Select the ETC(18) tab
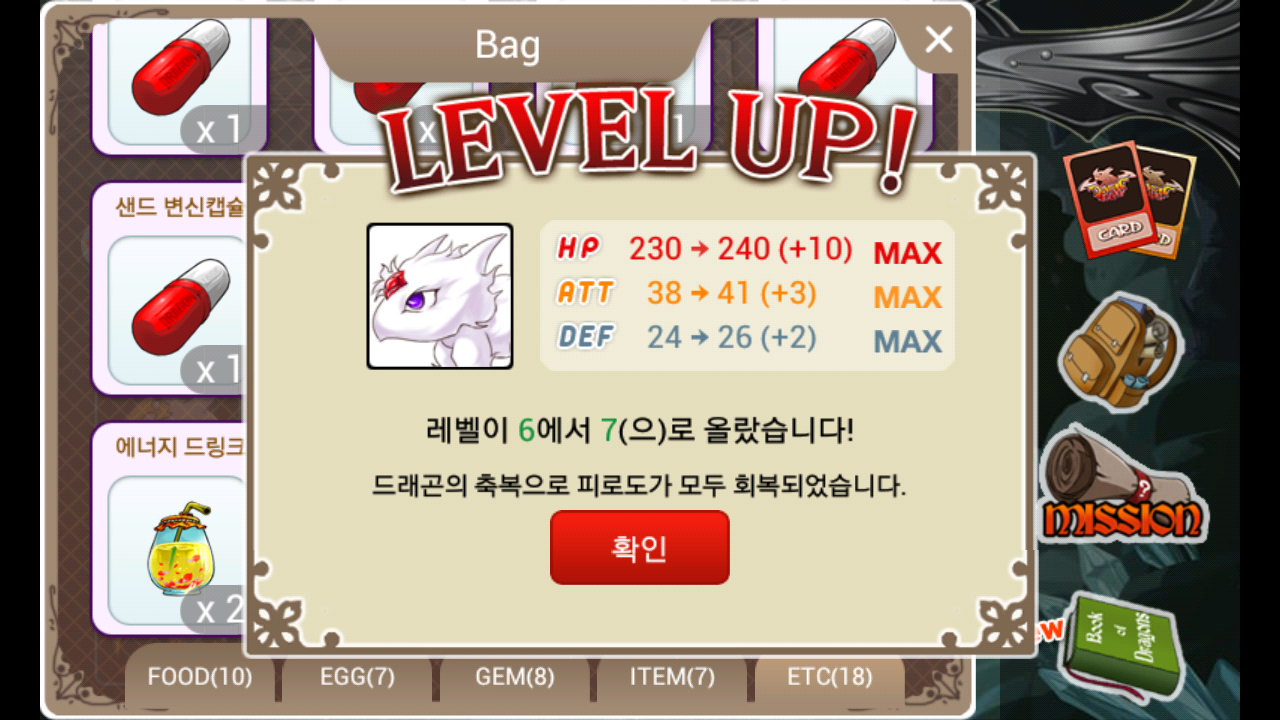The height and width of the screenshot is (720, 1280). (x=829, y=677)
